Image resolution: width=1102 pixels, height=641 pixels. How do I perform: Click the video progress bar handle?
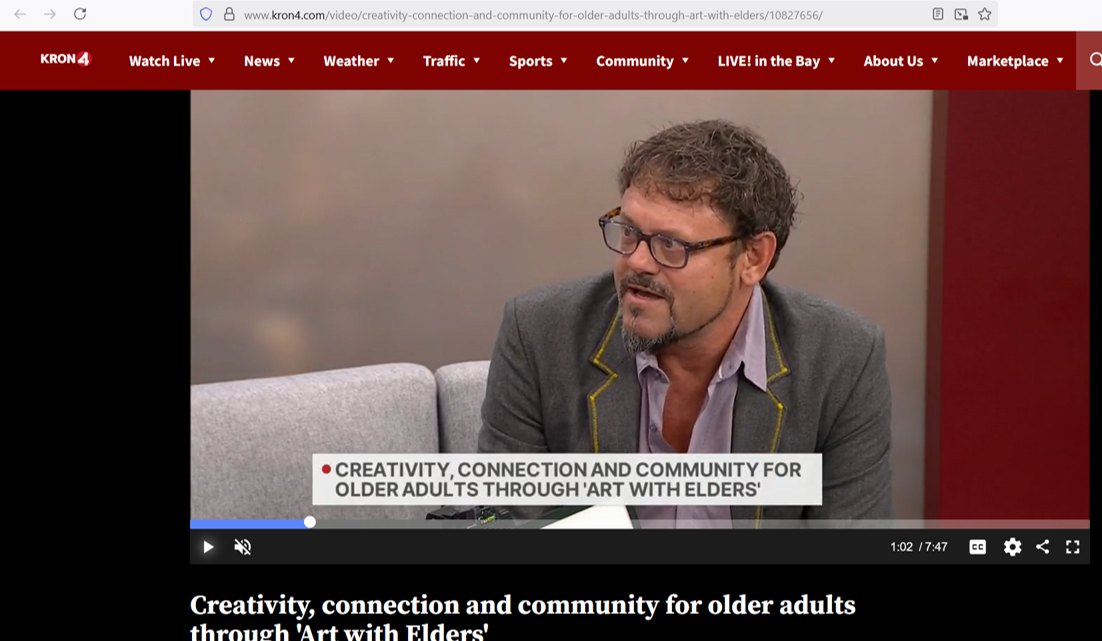(310, 522)
